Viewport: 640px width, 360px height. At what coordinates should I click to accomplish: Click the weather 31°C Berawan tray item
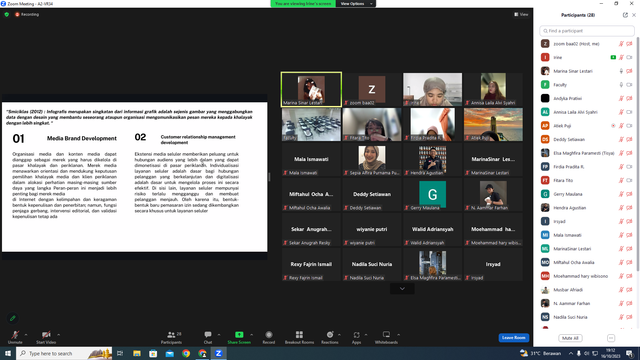540,353
